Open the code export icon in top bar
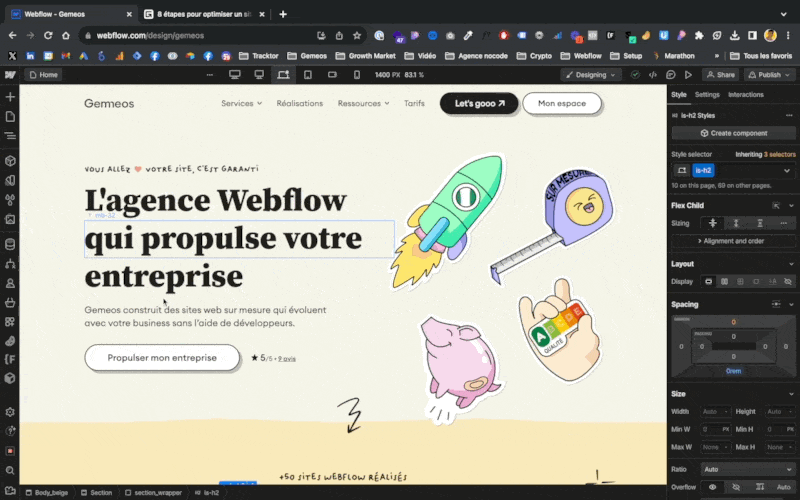Screen dimensions: 800x500 click(x=653, y=75)
